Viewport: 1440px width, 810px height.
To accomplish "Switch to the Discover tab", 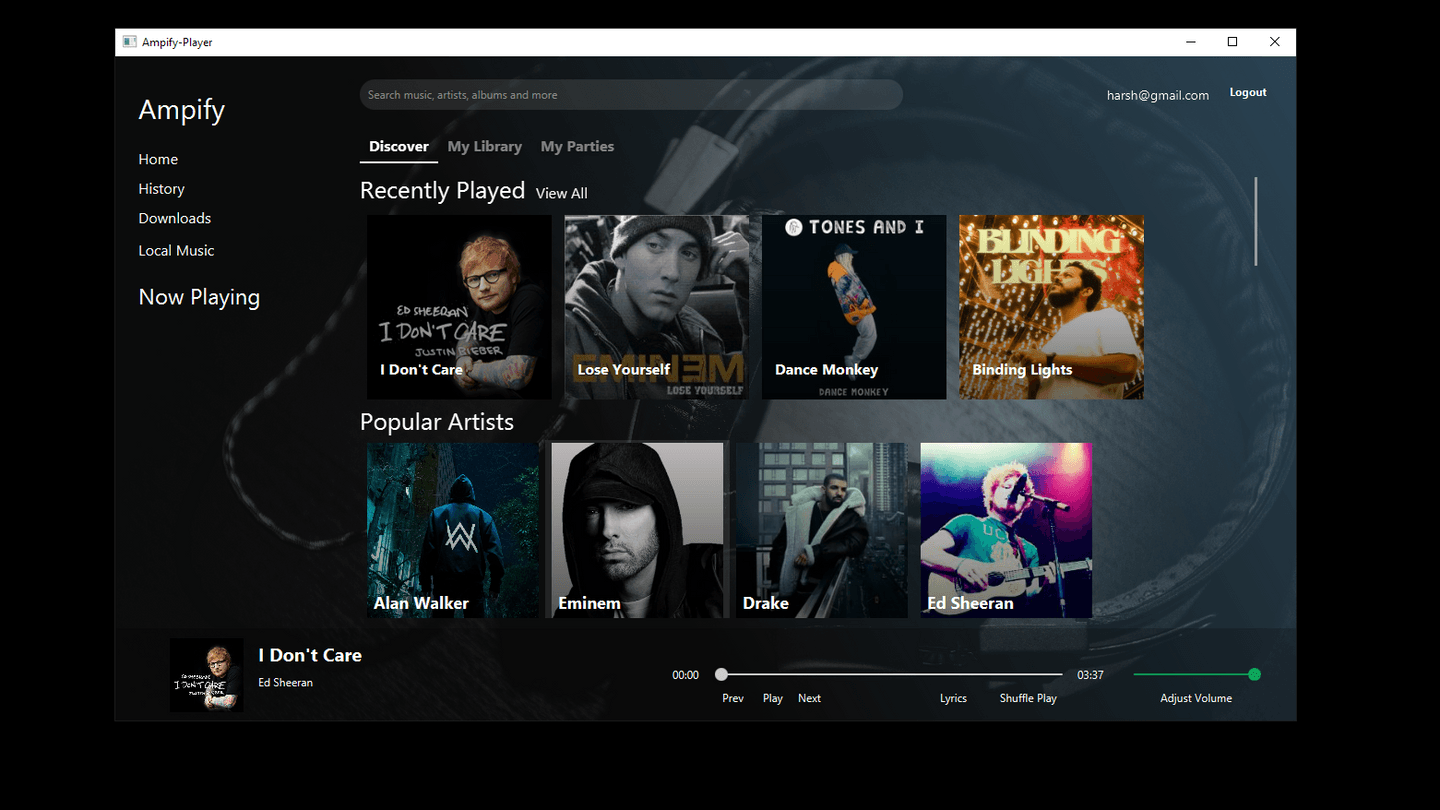I will [399, 147].
